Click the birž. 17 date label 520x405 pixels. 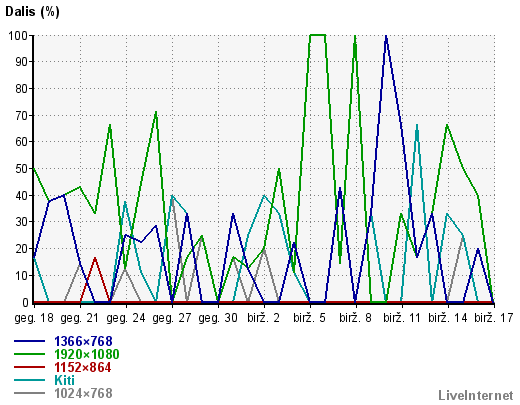tap(494, 318)
